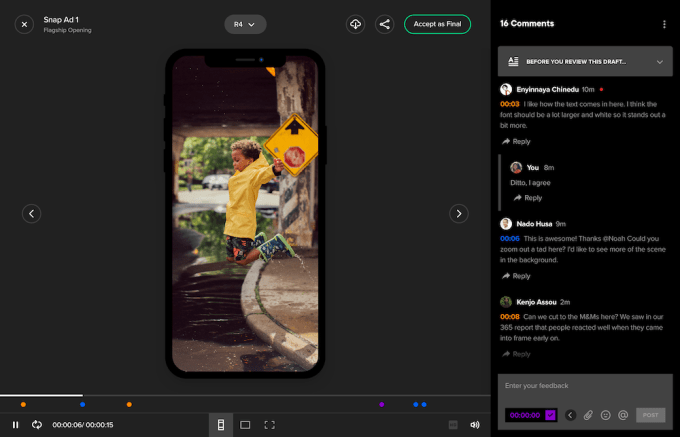Click the download icon in top bar

coord(355,24)
